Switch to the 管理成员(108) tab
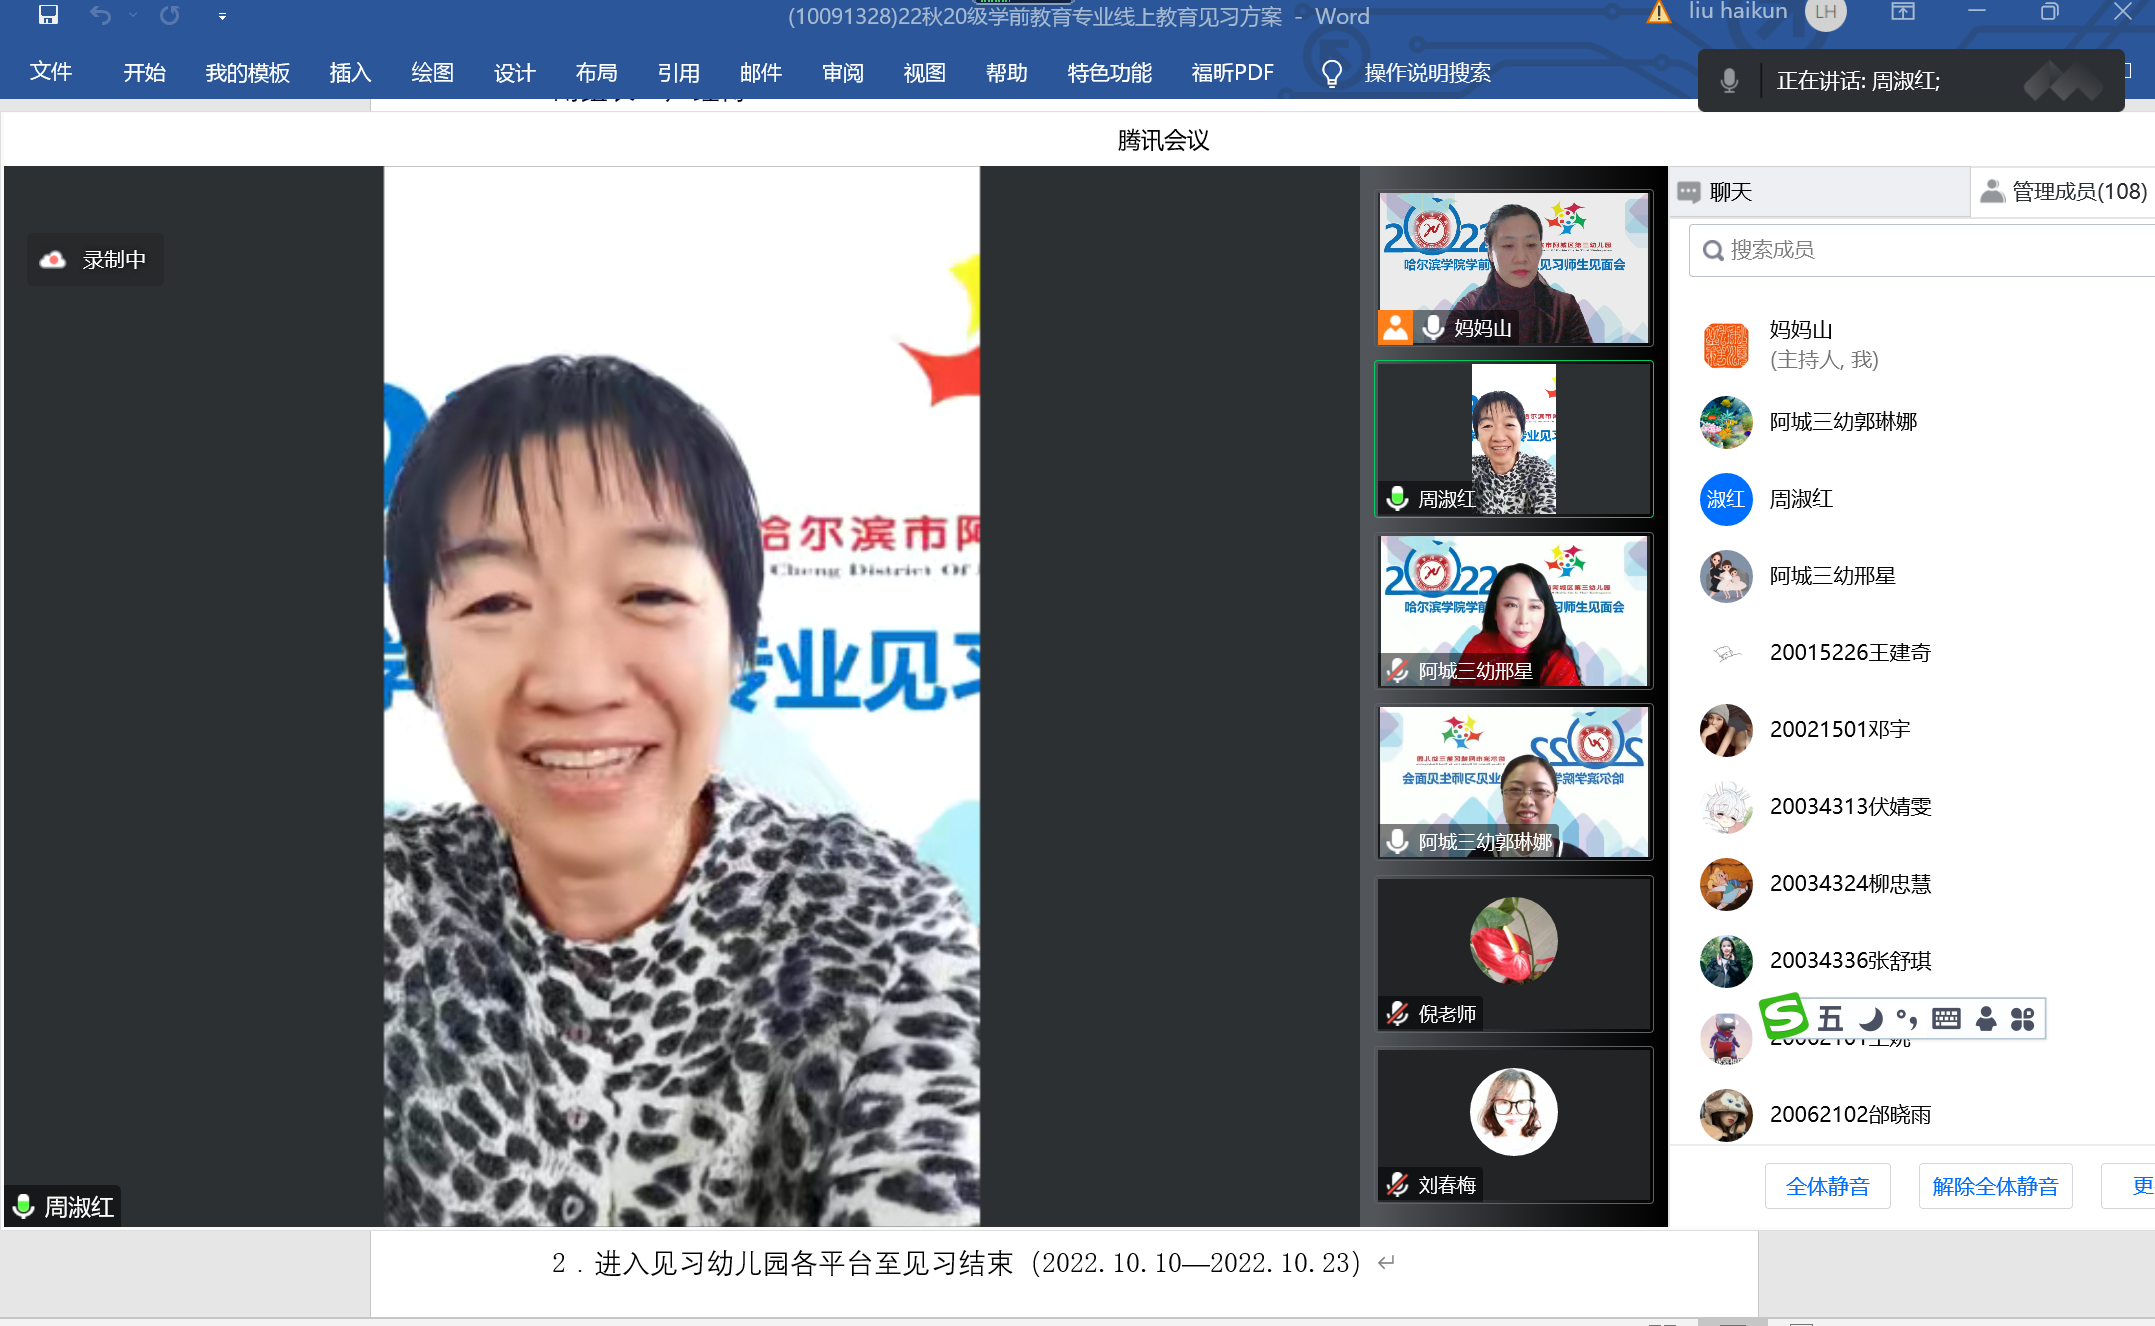The image size is (2155, 1326). coord(2064,192)
